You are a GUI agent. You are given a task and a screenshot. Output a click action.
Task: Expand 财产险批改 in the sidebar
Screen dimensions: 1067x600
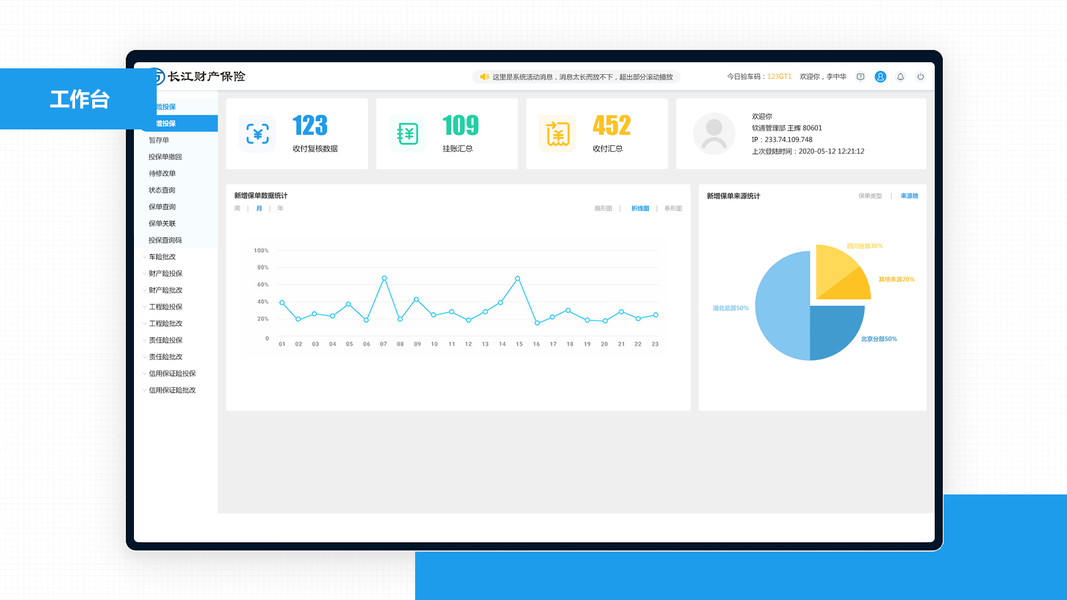point(165,290)
